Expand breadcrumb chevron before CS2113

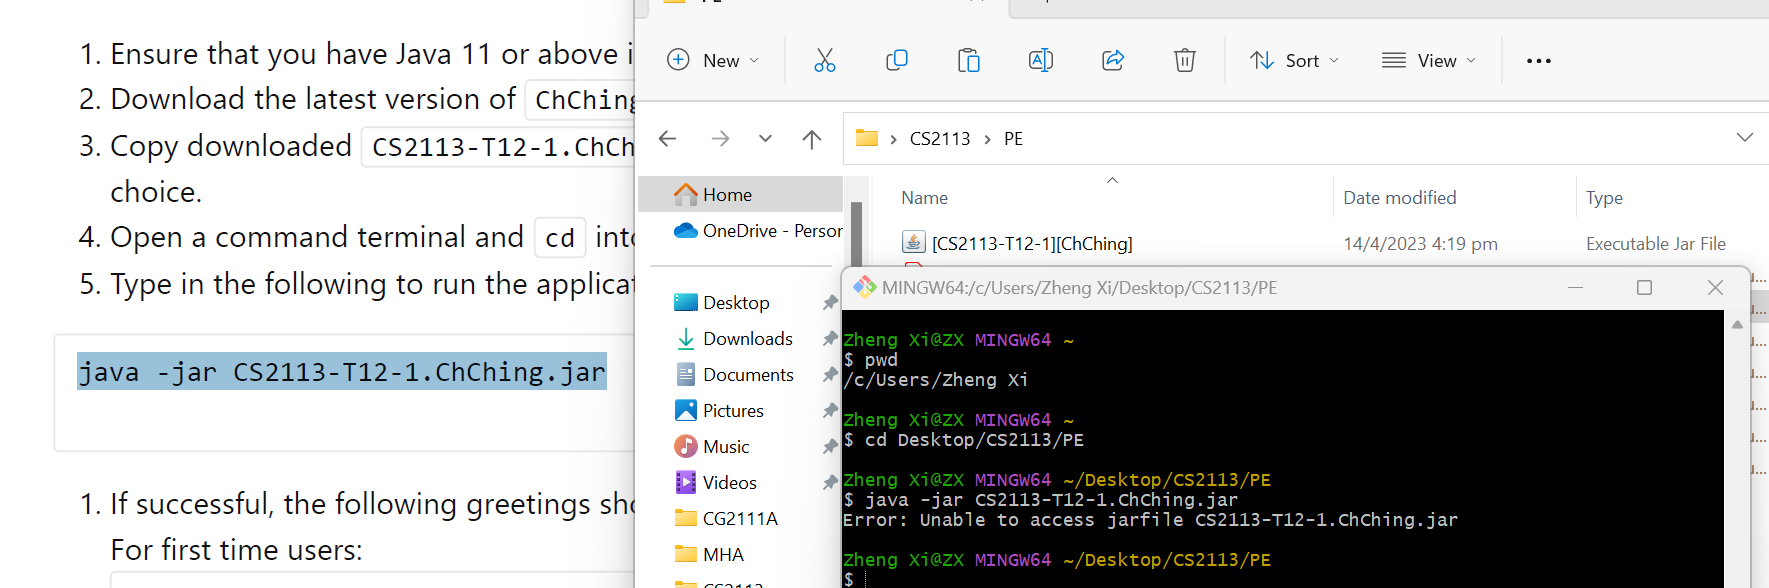point(893,139)
